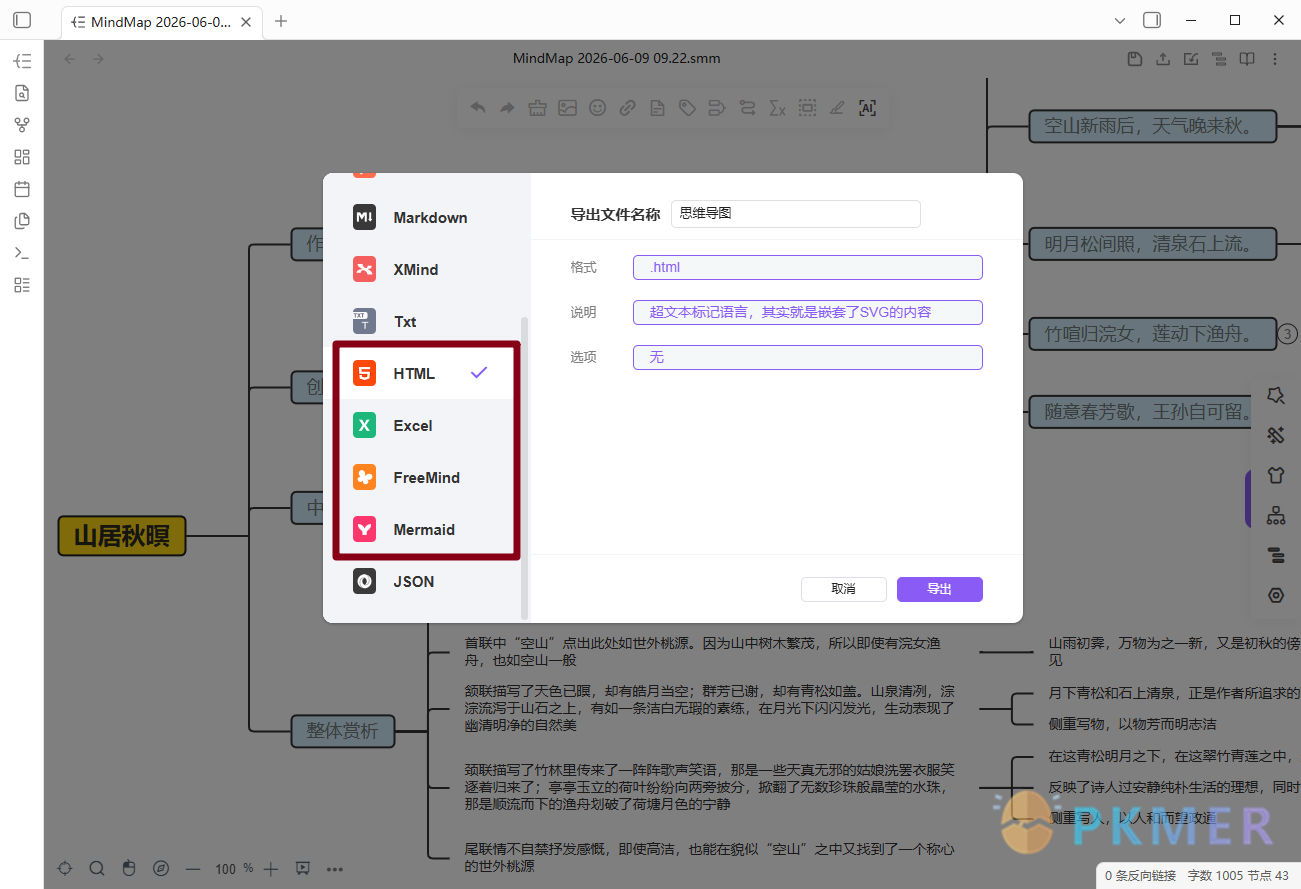Viewport: 1301px width, 889px height.
Task: Open the base style paint tool
Action: point(1276,436)
